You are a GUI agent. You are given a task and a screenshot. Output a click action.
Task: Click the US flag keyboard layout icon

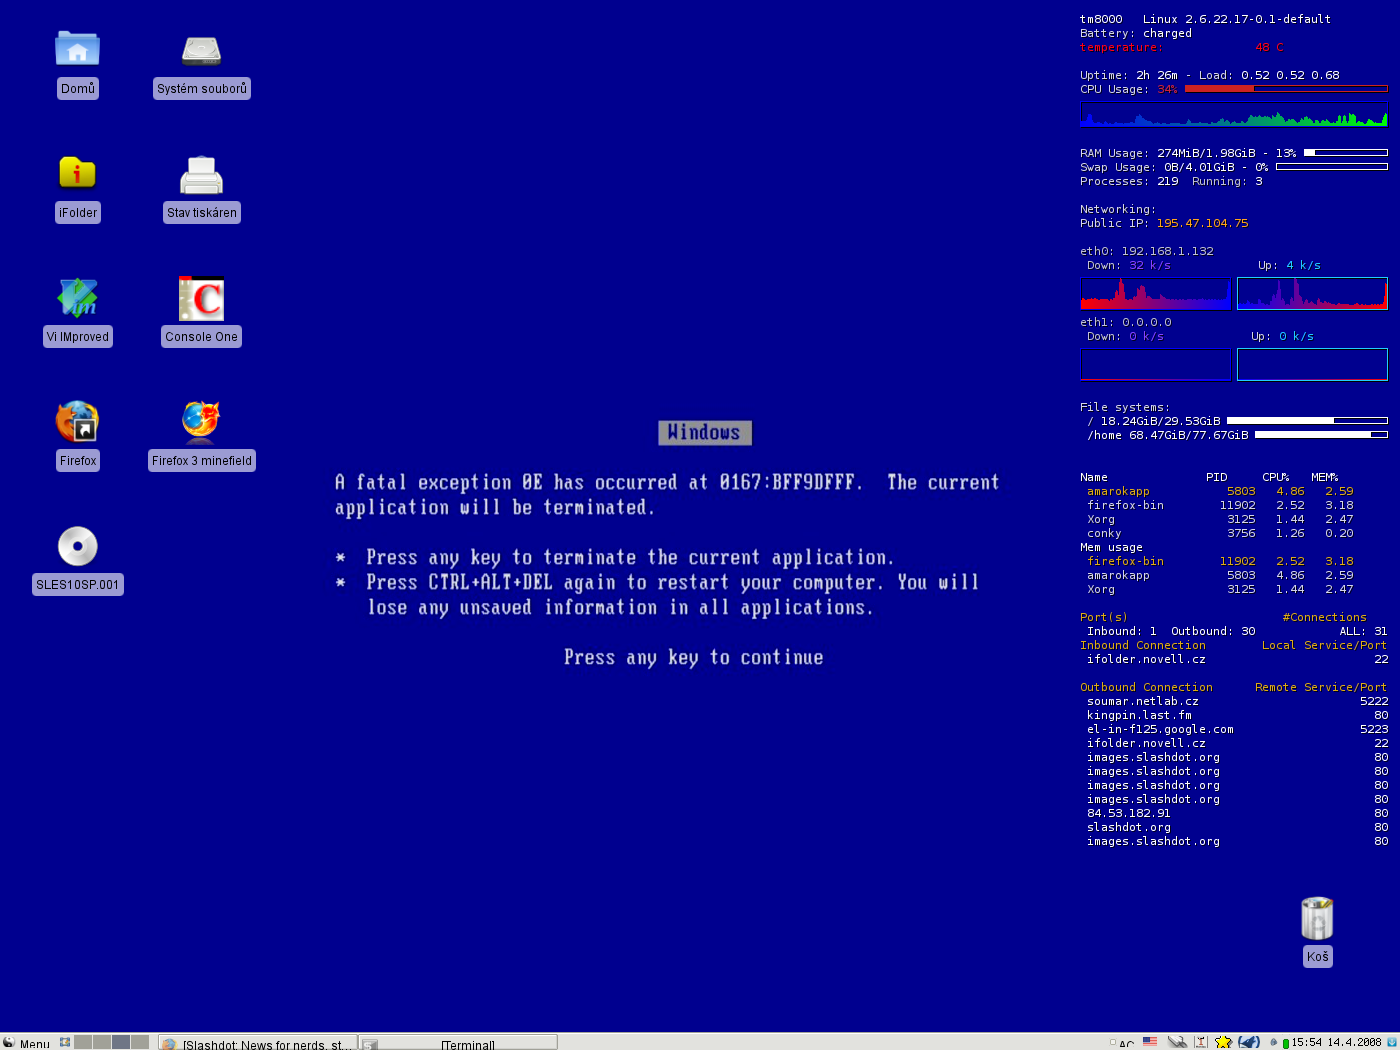(1150, 1041)
